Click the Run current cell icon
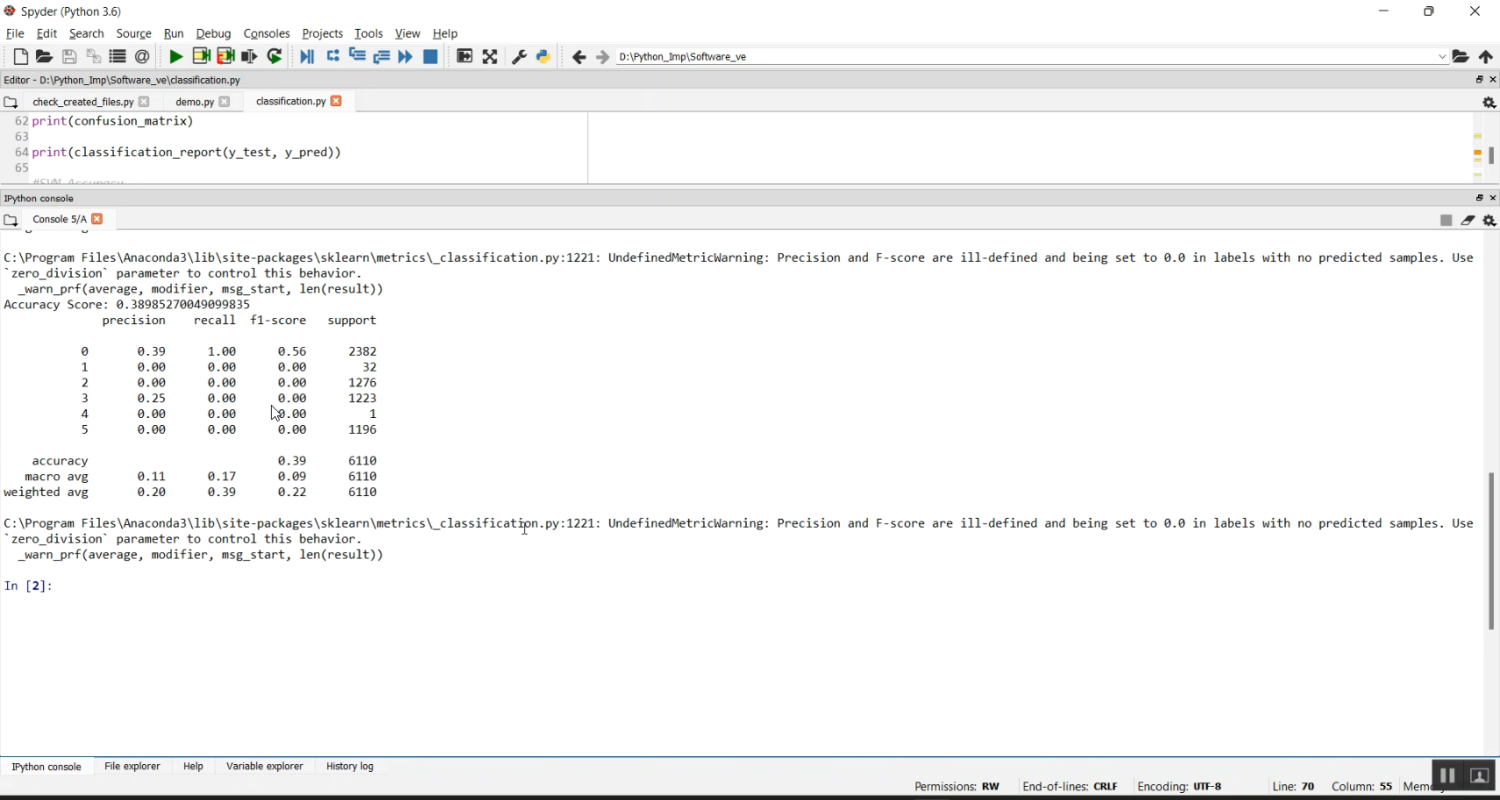Viewport: 1500px width, 800px height. pos(201,57)
